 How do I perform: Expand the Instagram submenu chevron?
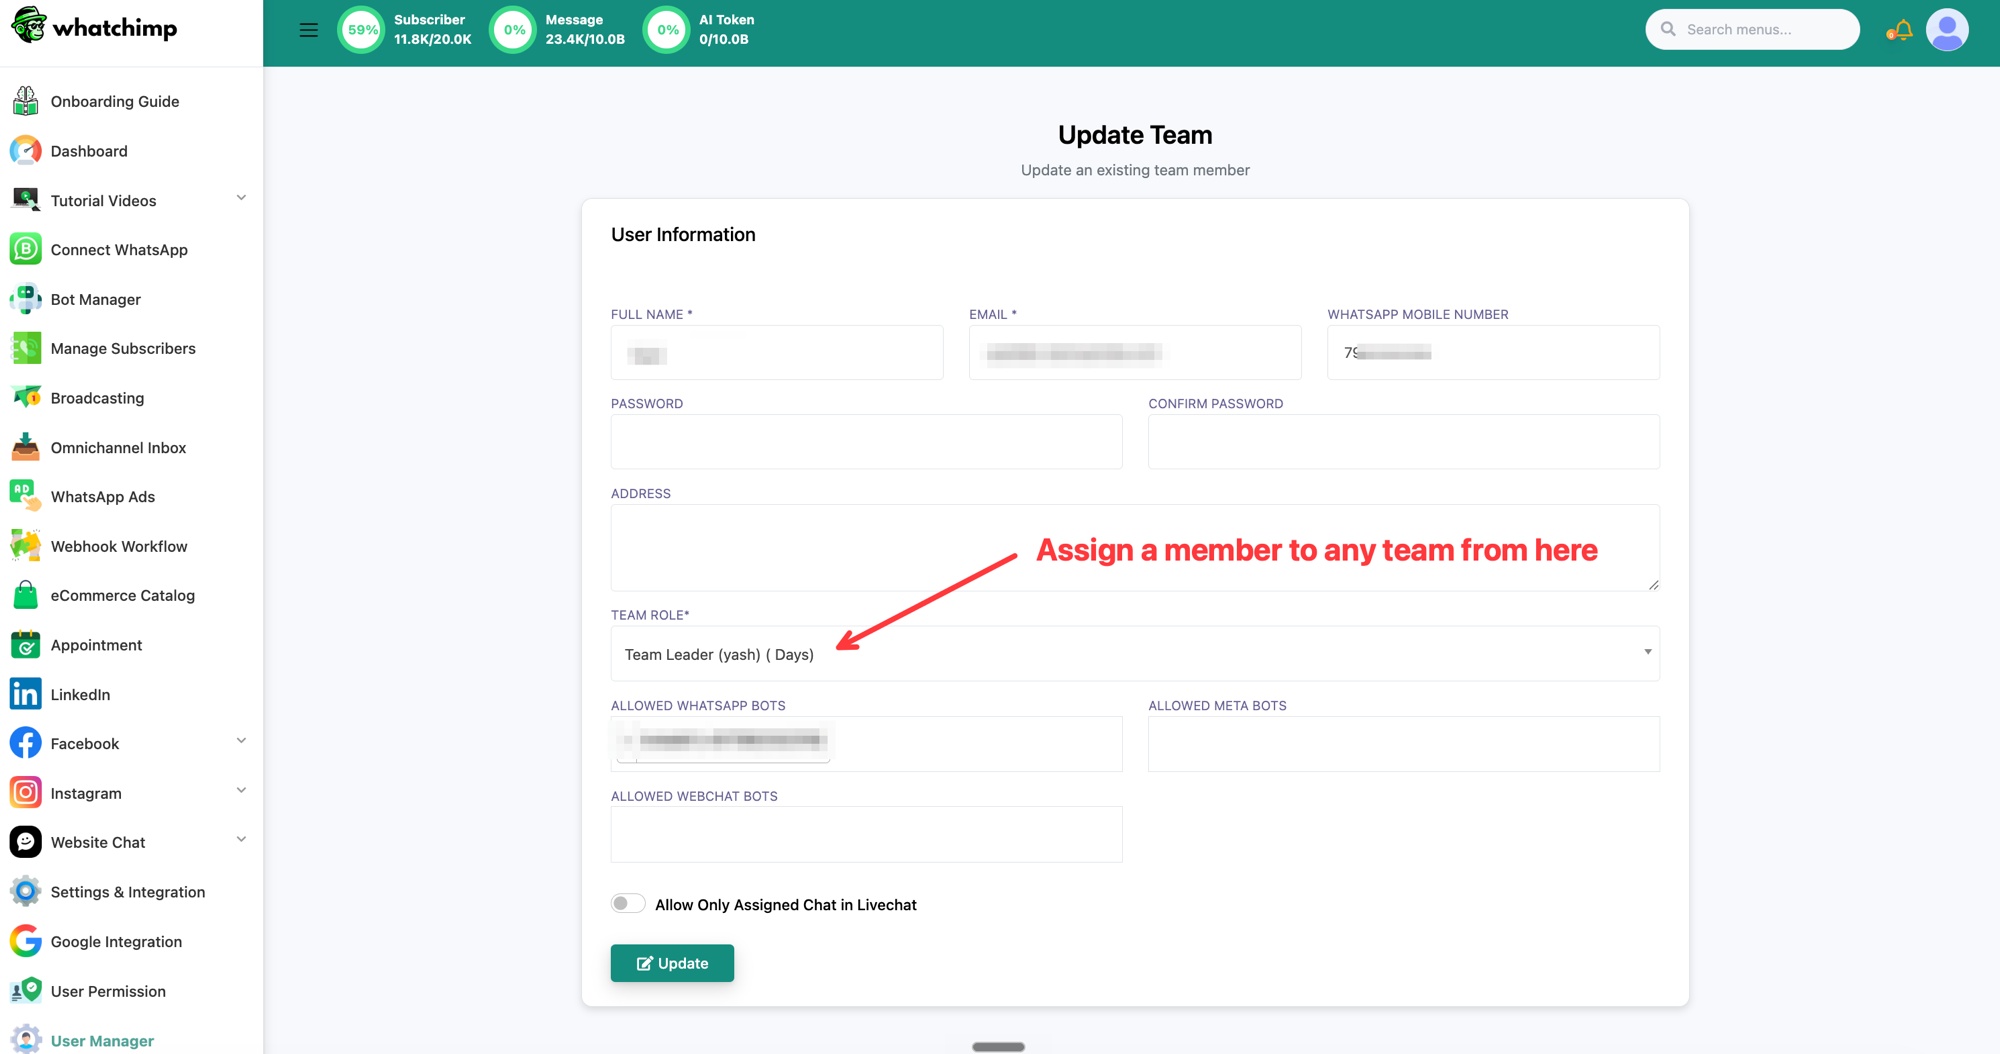coord(241,791)
